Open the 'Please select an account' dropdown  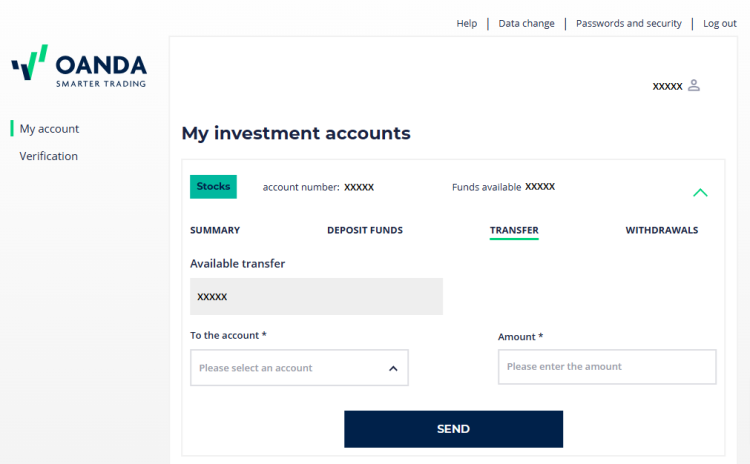tap(299, 368)
